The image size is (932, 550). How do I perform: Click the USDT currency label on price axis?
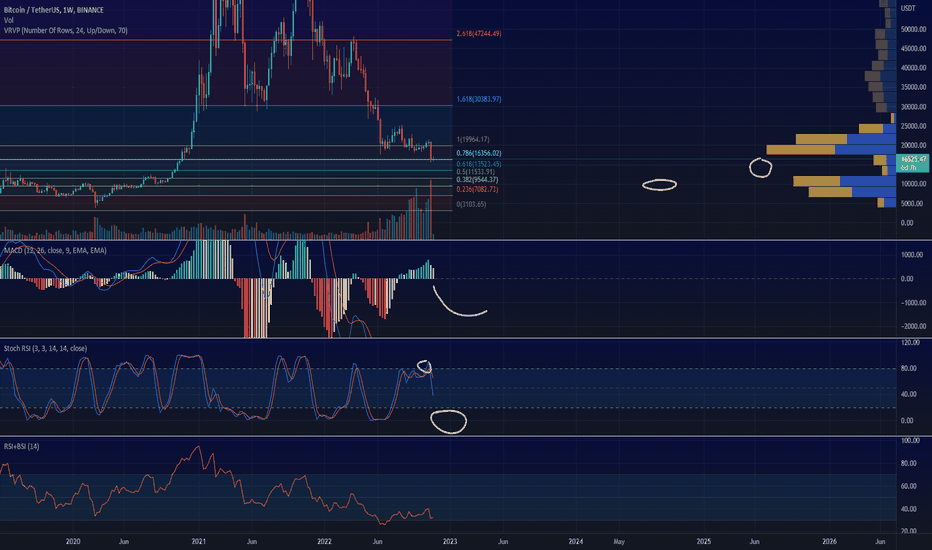(x=908, y=8)
